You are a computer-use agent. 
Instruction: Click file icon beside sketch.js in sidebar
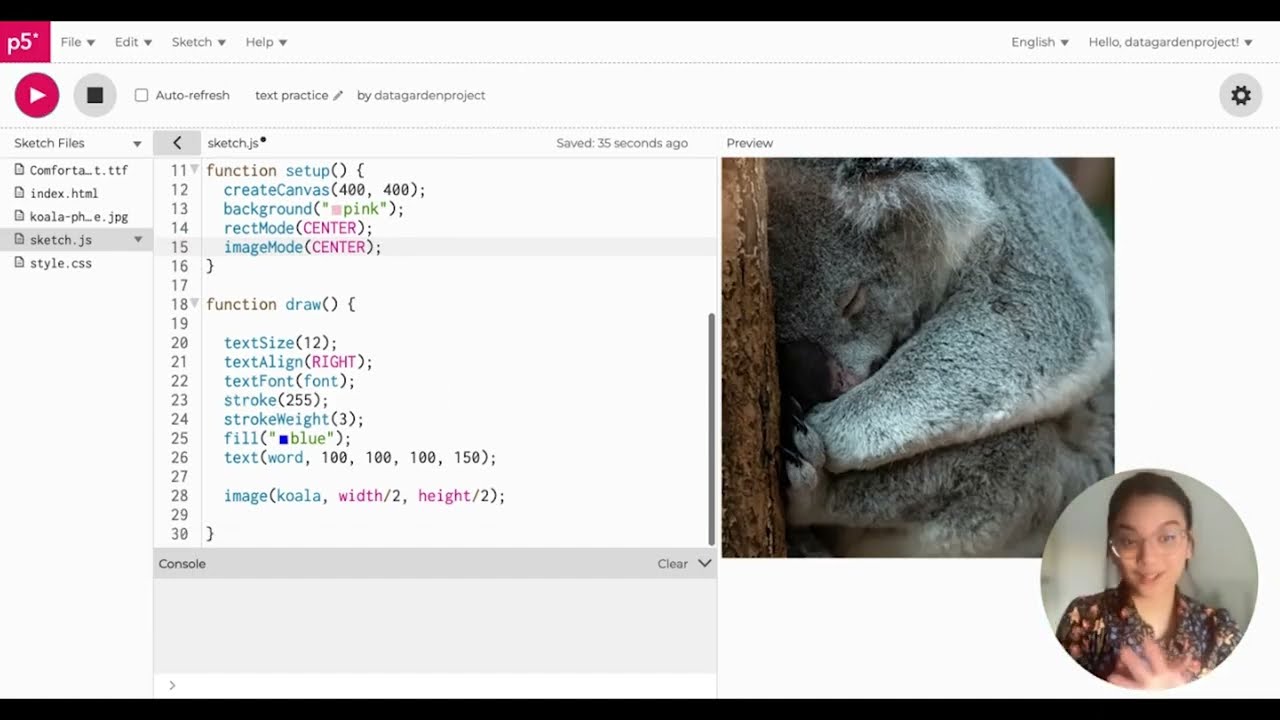[19, 240]
